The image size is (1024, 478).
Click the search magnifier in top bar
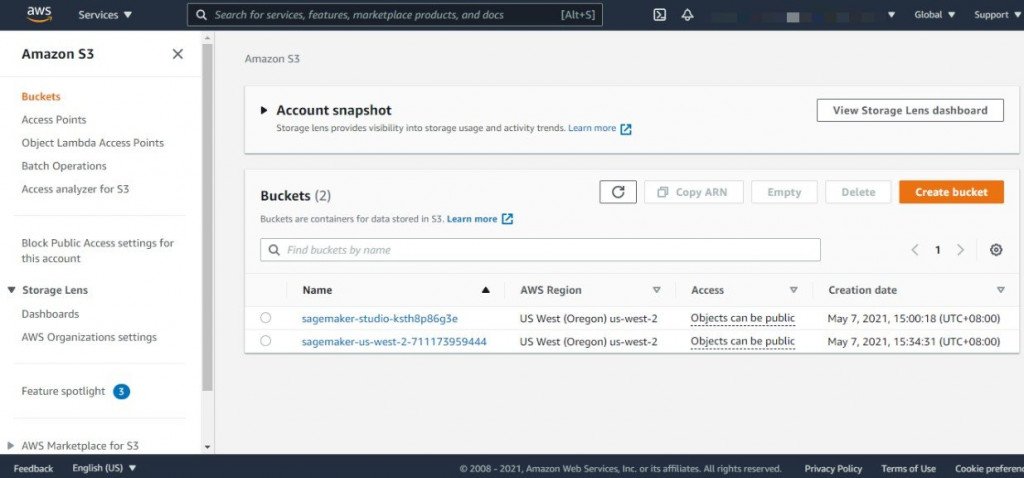click(202, 14)
